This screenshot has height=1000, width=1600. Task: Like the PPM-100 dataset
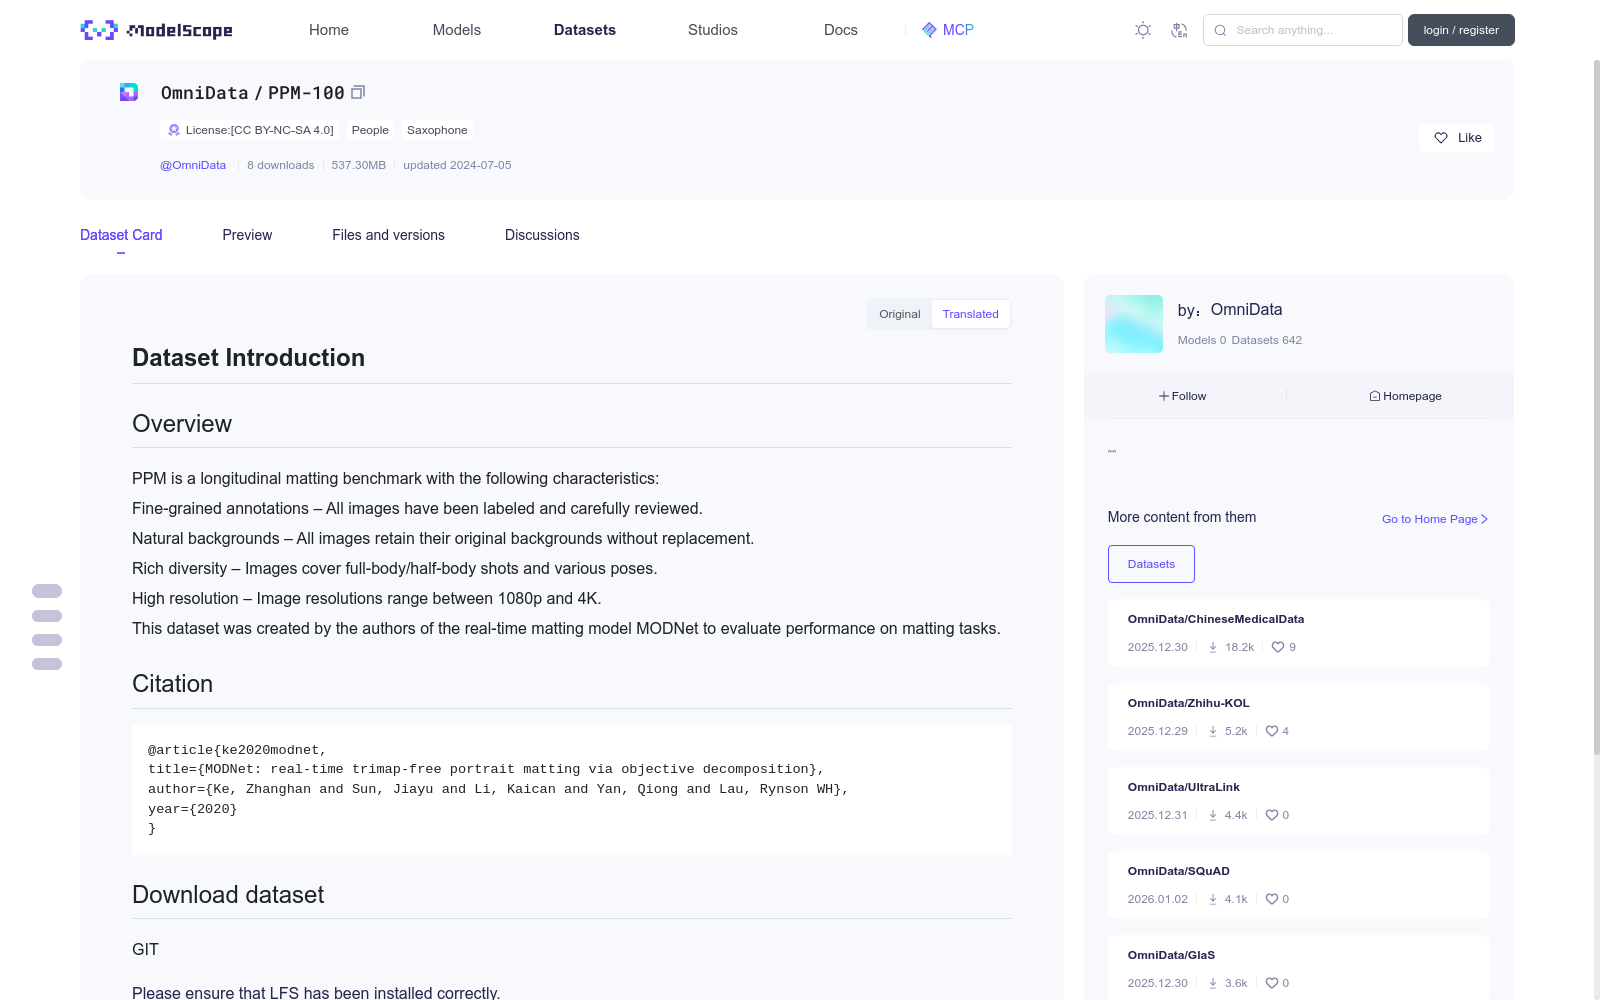point(1456,138)
